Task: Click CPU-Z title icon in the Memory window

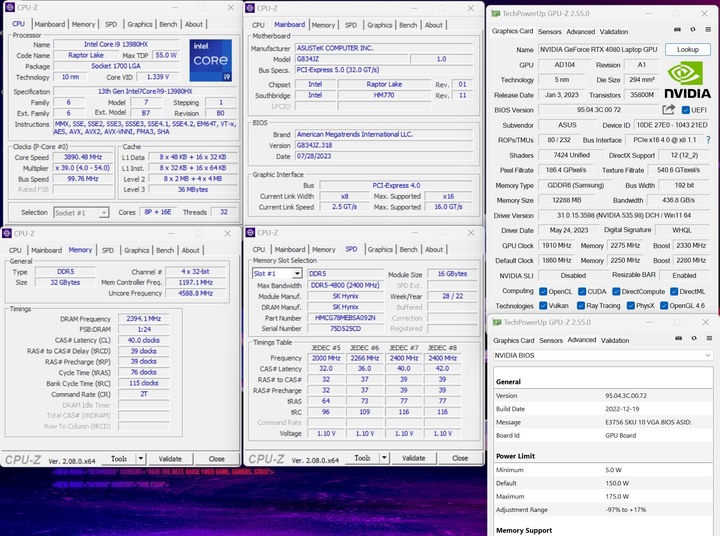Action: (7, 233)
